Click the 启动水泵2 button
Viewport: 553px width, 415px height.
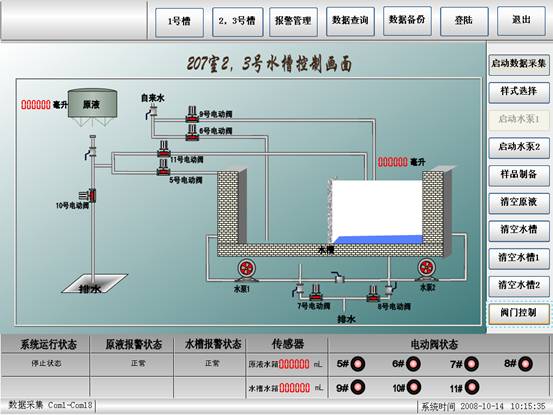tap(519, 147)
